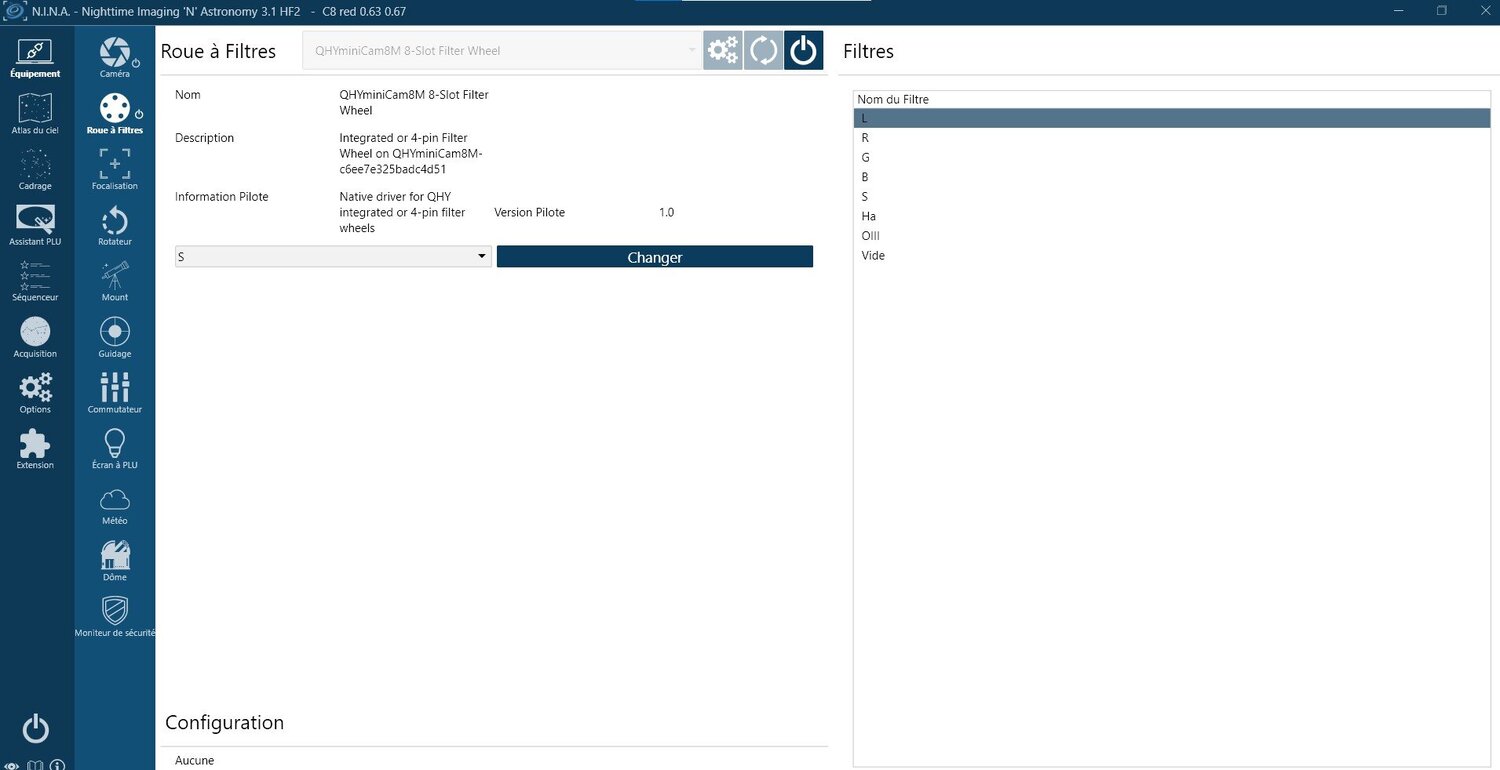This screenshot has height=770, width=1500.
Task: Click the eye icon in the sidebar footer
Action: click(x=12, y=766)
